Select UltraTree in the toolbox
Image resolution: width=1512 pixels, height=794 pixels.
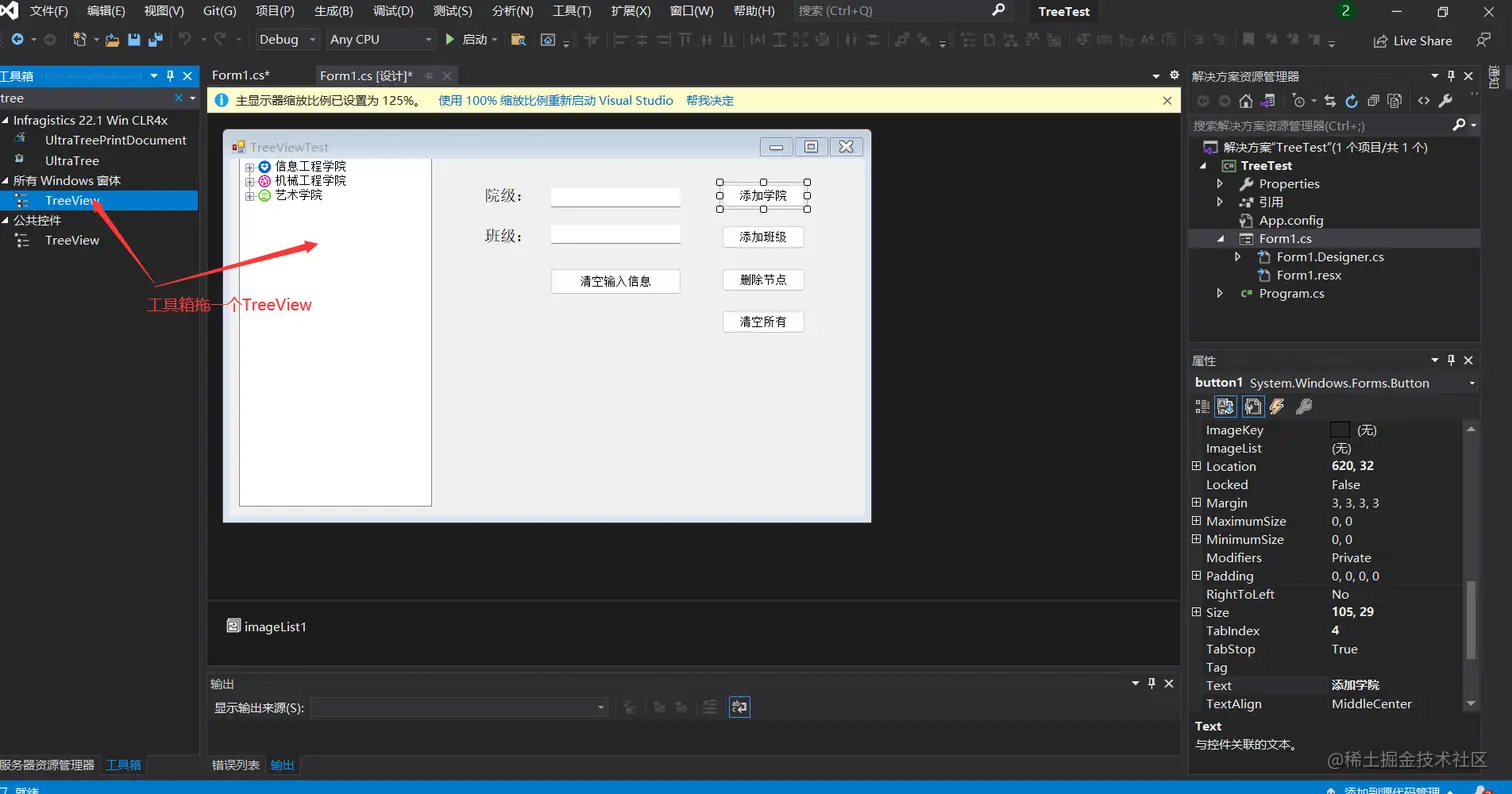(72, 161)
